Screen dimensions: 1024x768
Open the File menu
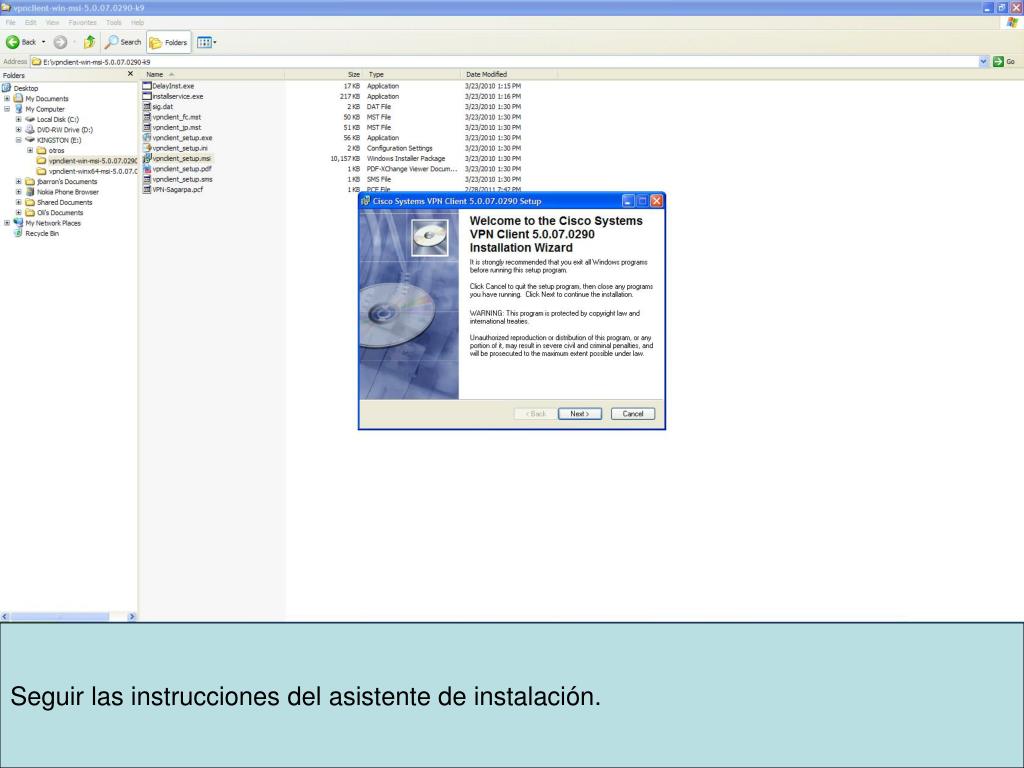coord(10,22)
